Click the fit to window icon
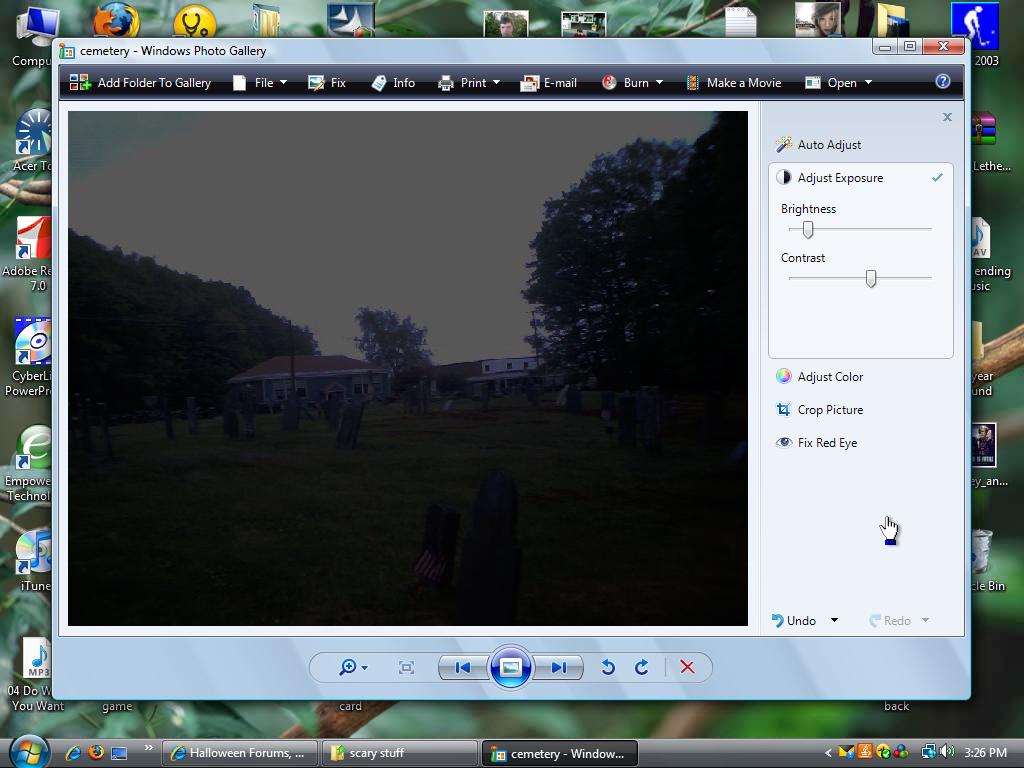The image size is (1024, 768). pyautogui.click(x=406, y=668)
